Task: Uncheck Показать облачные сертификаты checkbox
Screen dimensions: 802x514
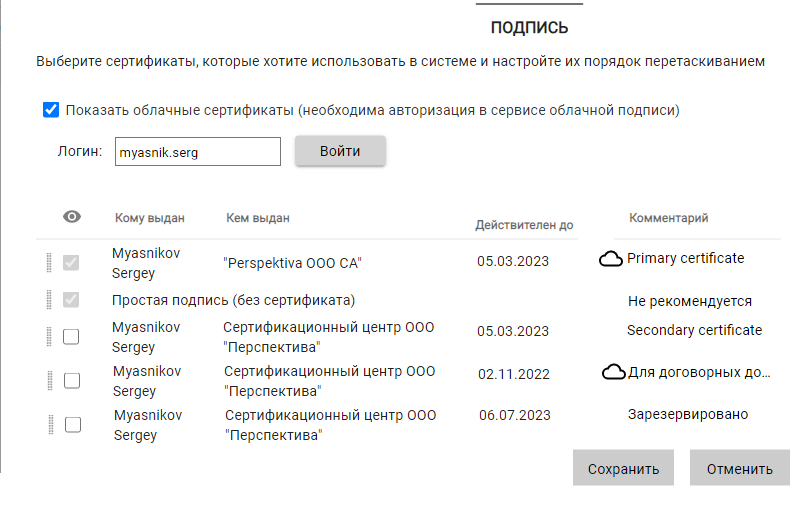Action: point(51,110)
